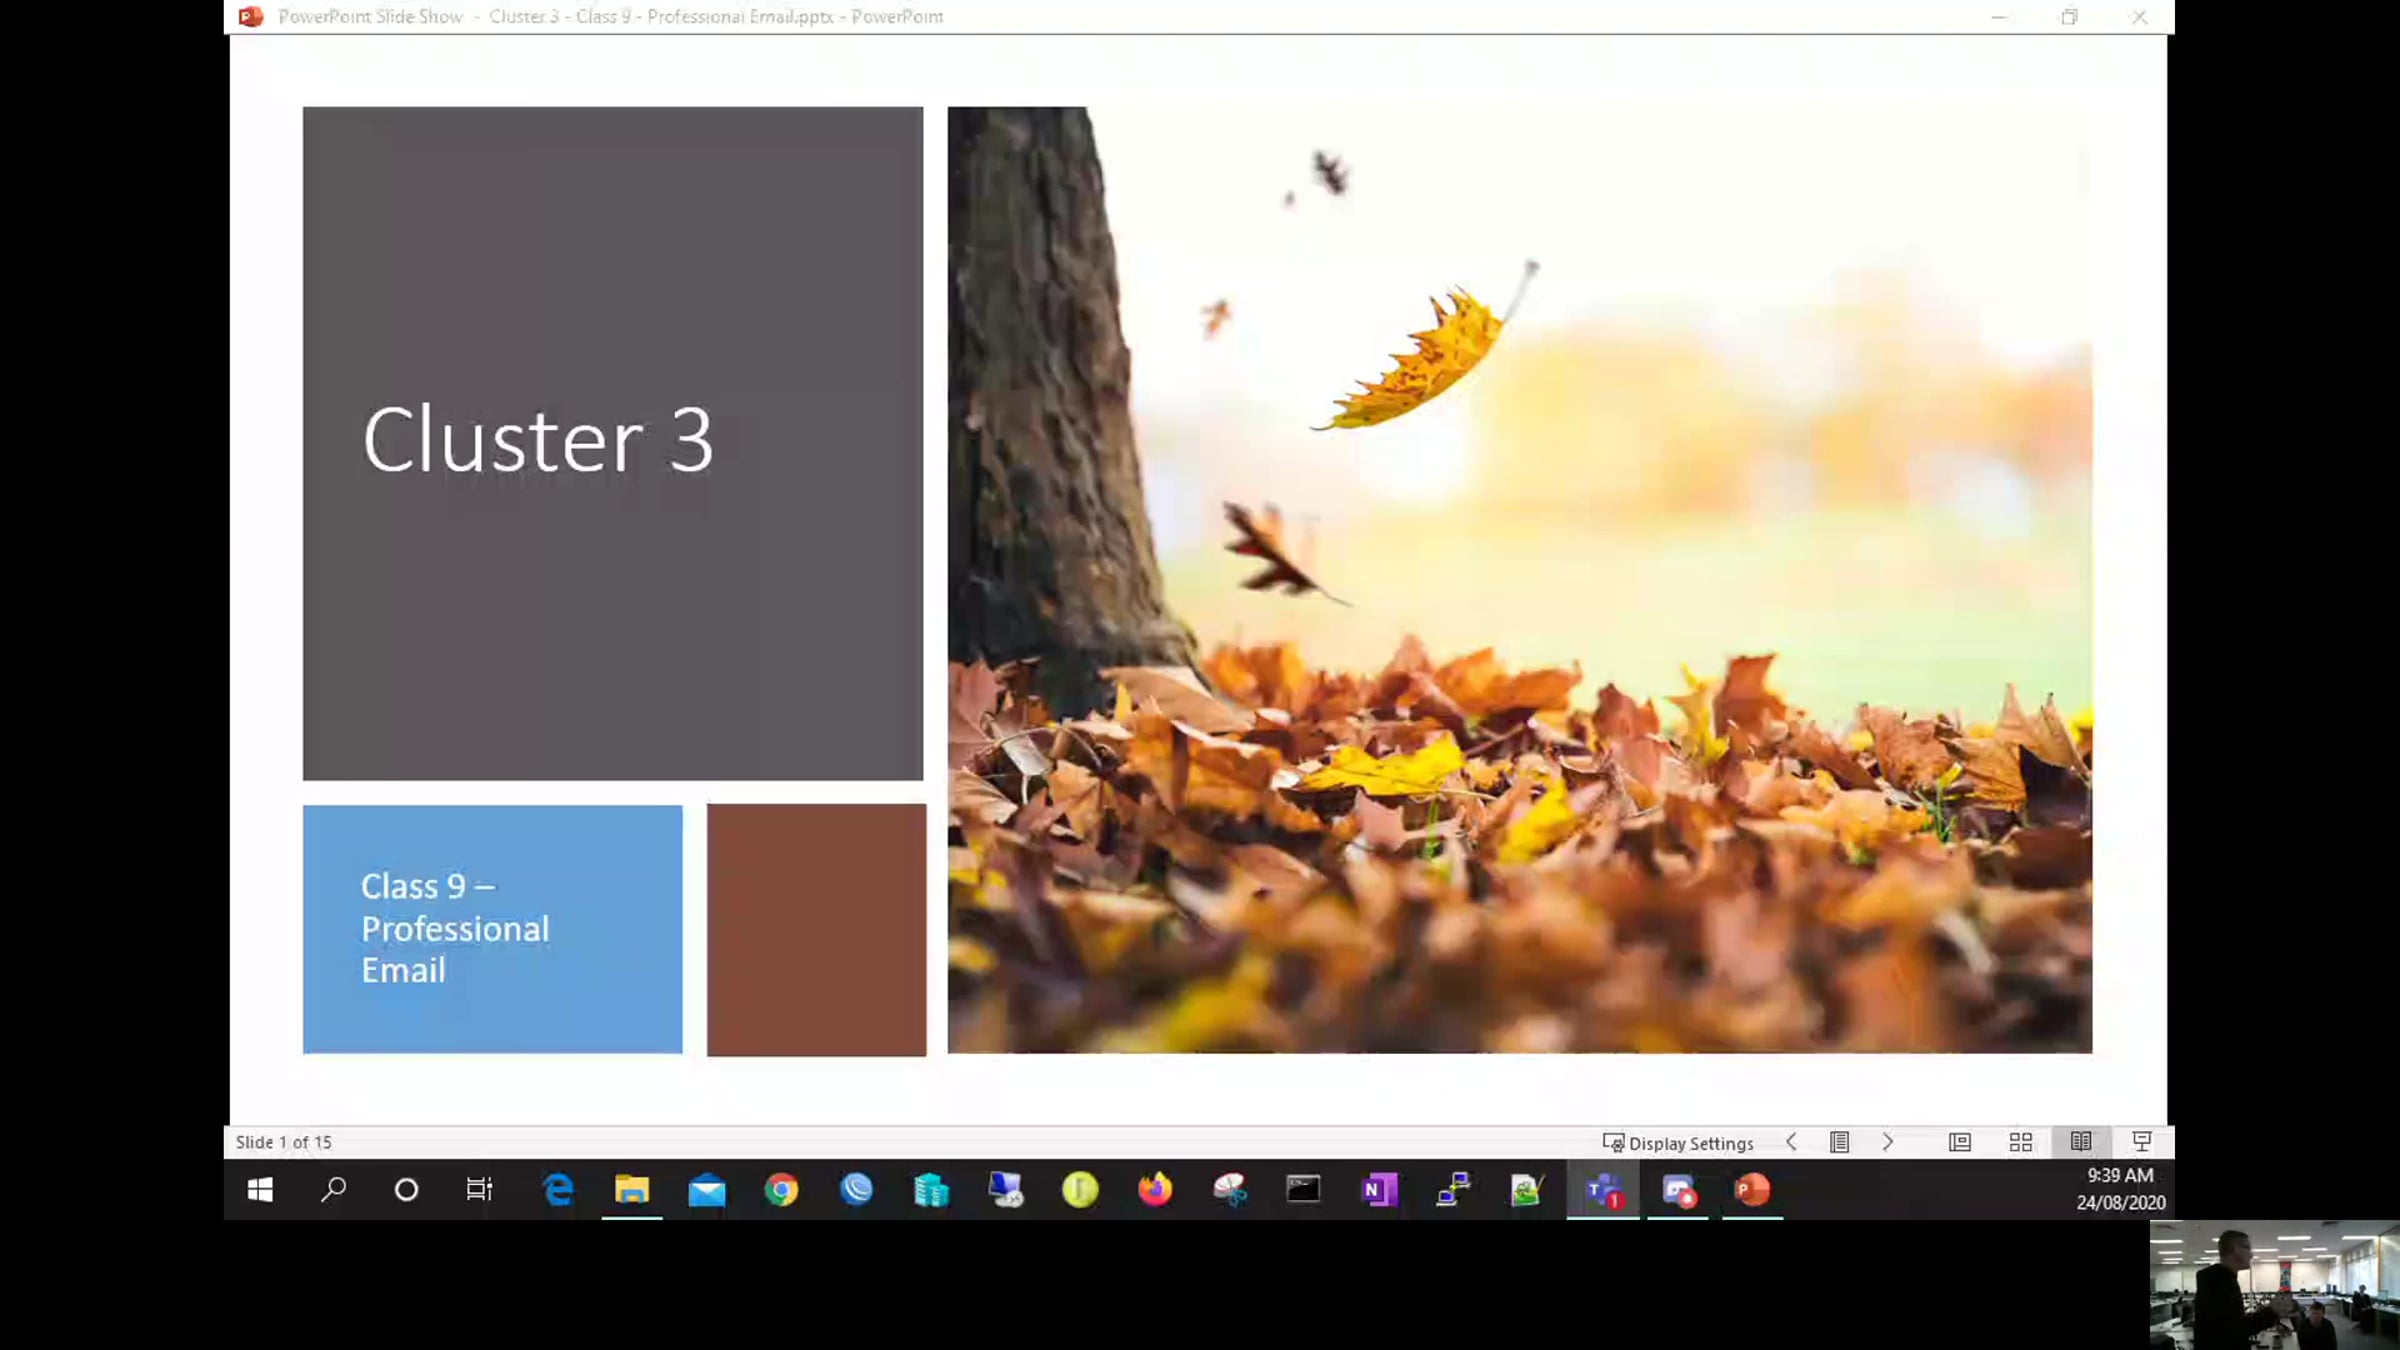This screenshot has width=2400, height=1350.
Task: Advance to next slide arrow
Action: coord(1888,1142)
